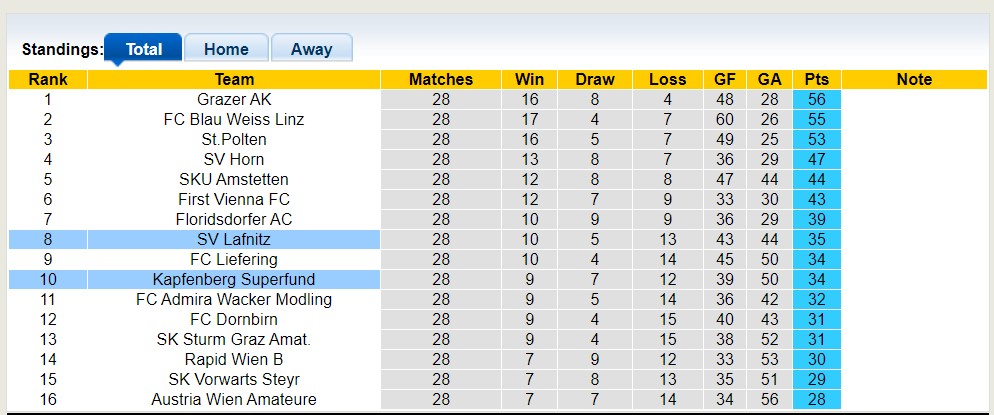Open the Home standings tab
Viewport: 994px width, 415px height.
pyautogui.click(x=226, y=49)
